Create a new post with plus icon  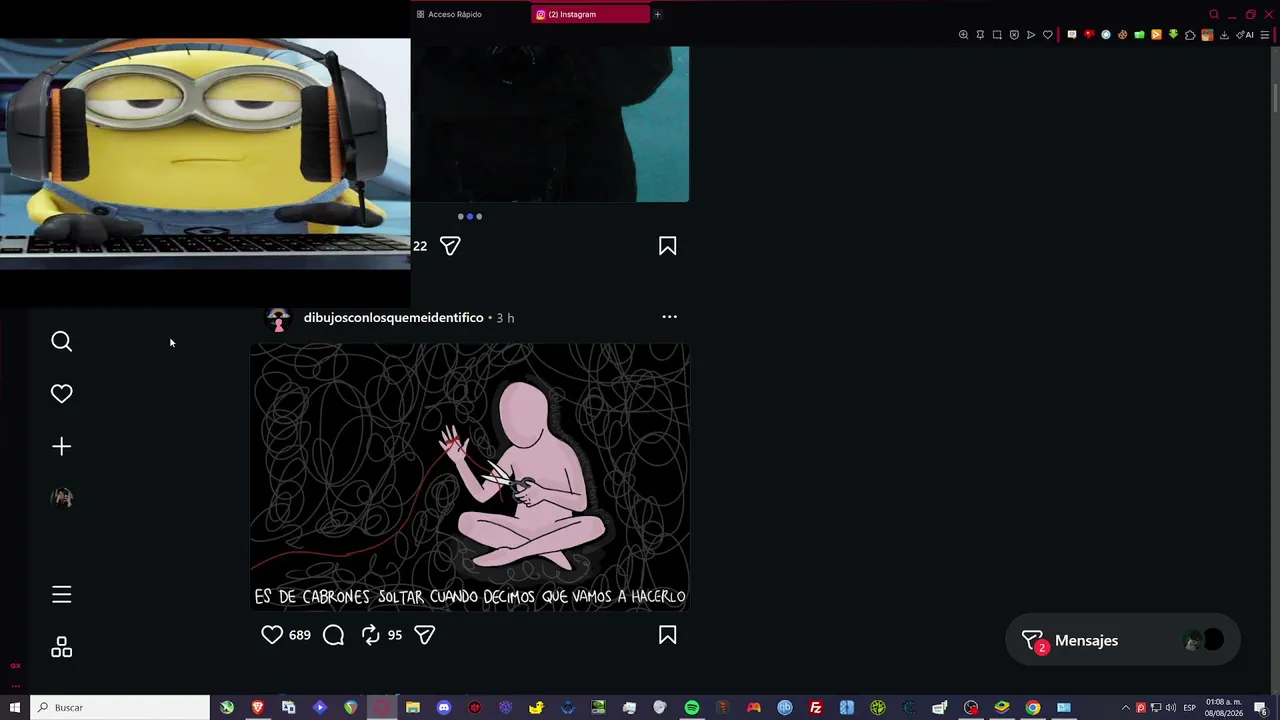pos(61,446)
